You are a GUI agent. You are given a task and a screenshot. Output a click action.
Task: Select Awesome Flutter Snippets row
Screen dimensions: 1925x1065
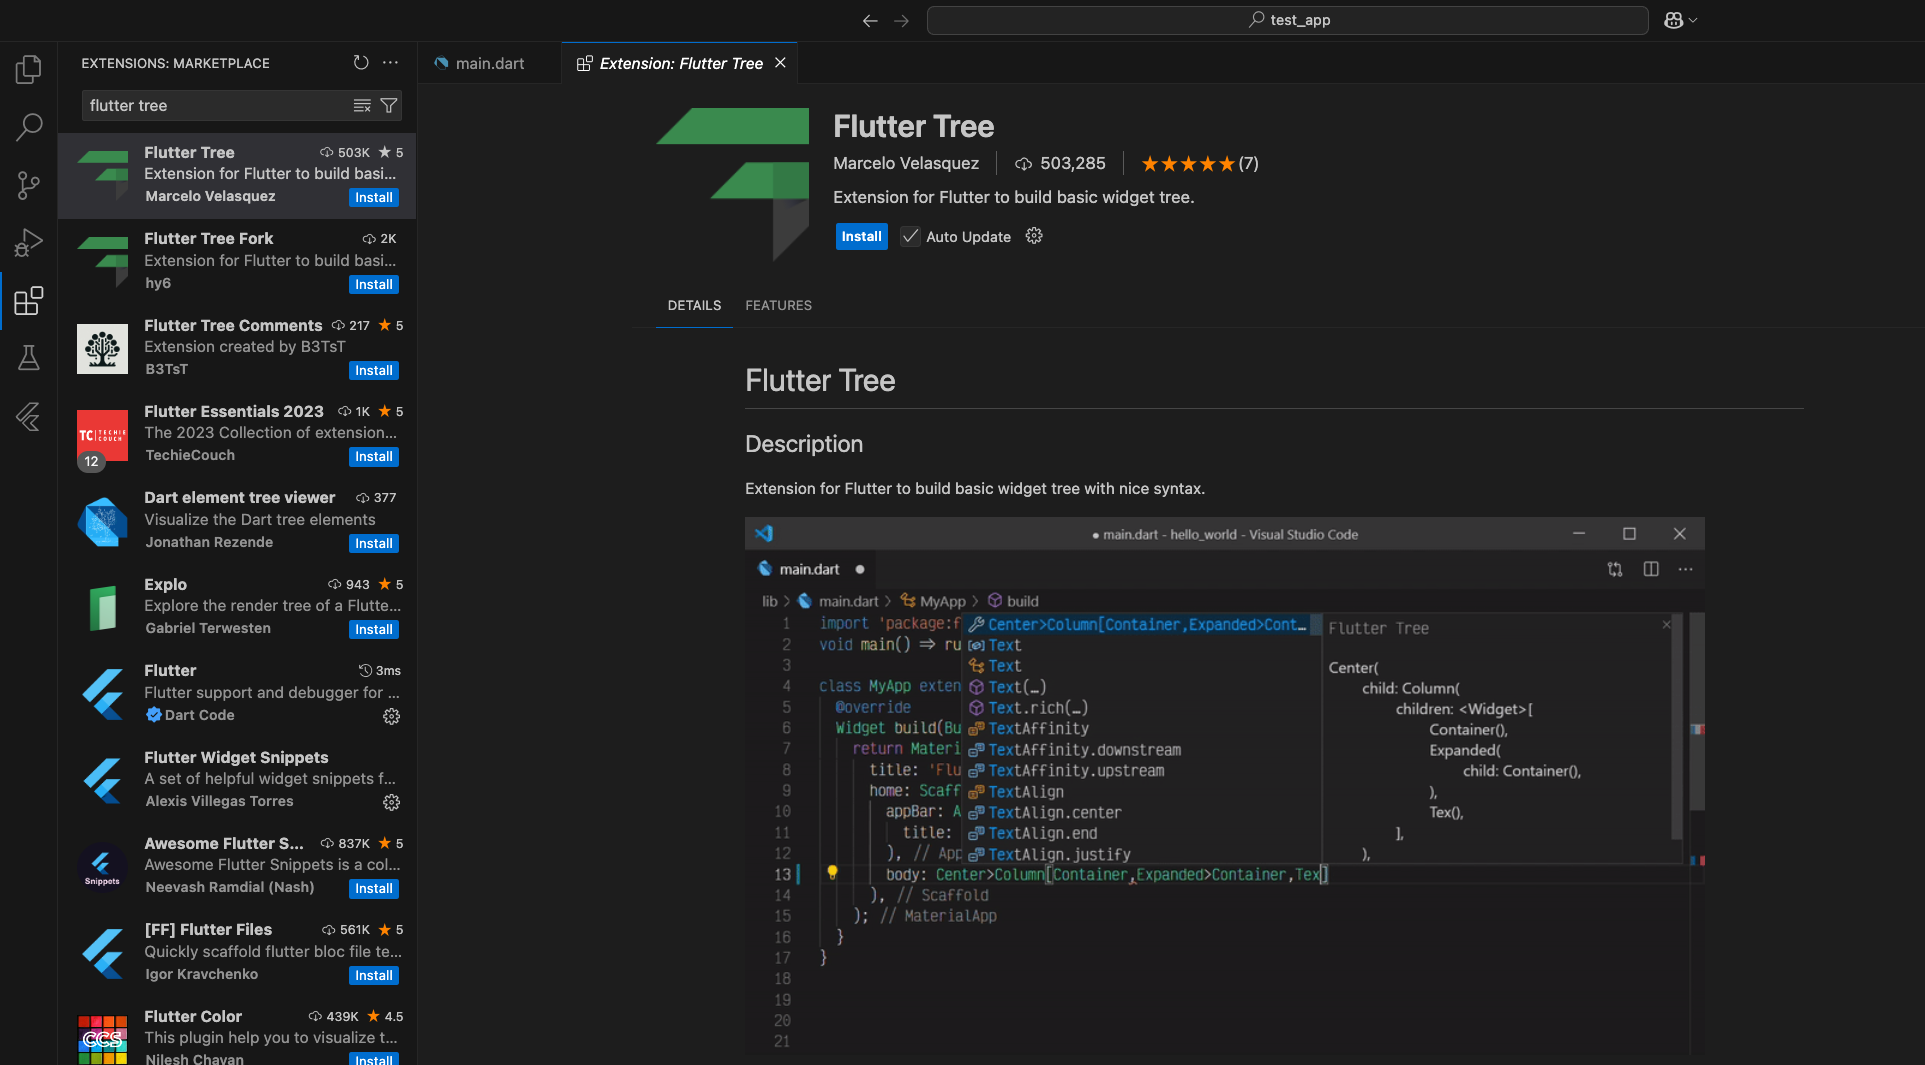[237, 866]
